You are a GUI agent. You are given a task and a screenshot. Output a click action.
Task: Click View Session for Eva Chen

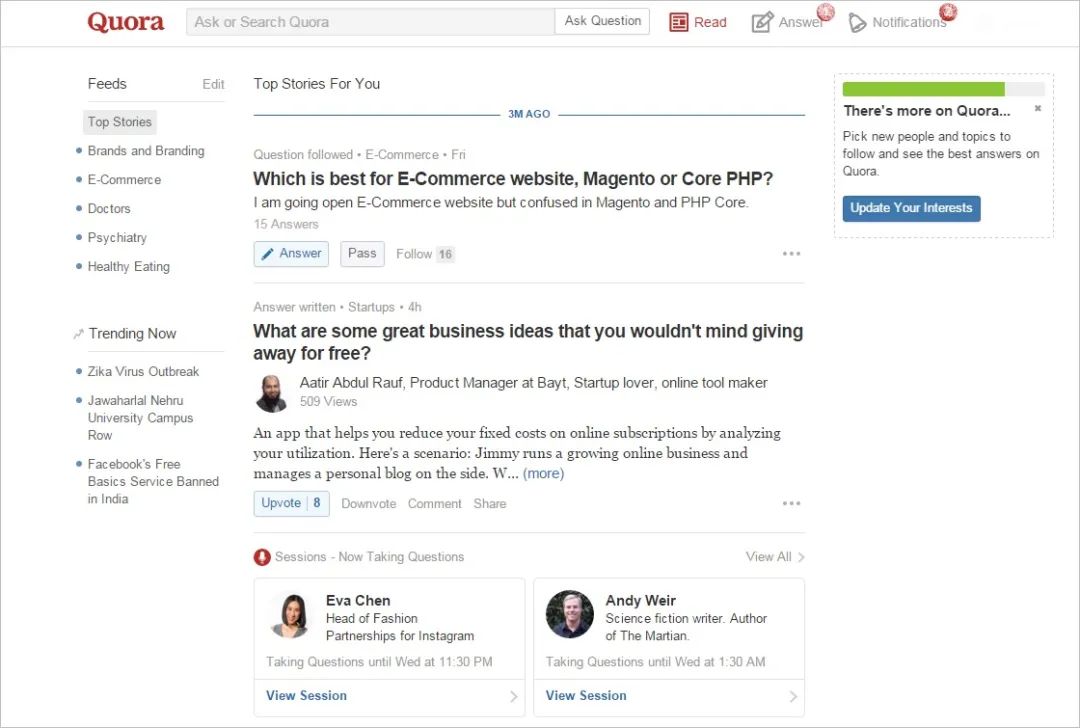[307, 696]
